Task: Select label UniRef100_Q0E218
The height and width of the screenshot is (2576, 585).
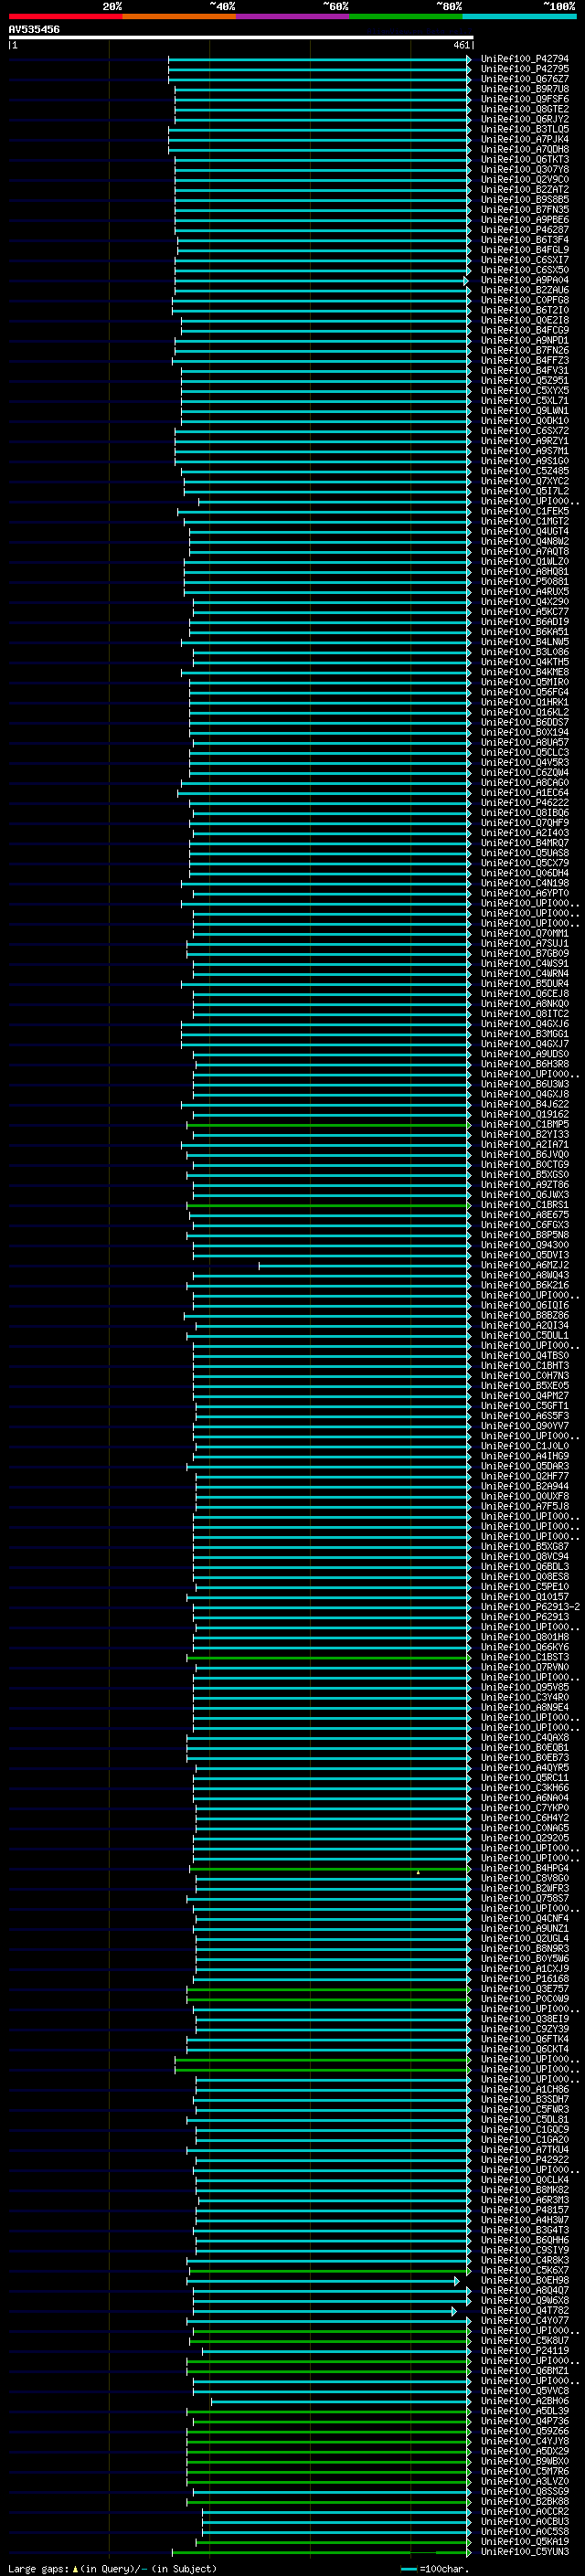Action: [525, 320]
